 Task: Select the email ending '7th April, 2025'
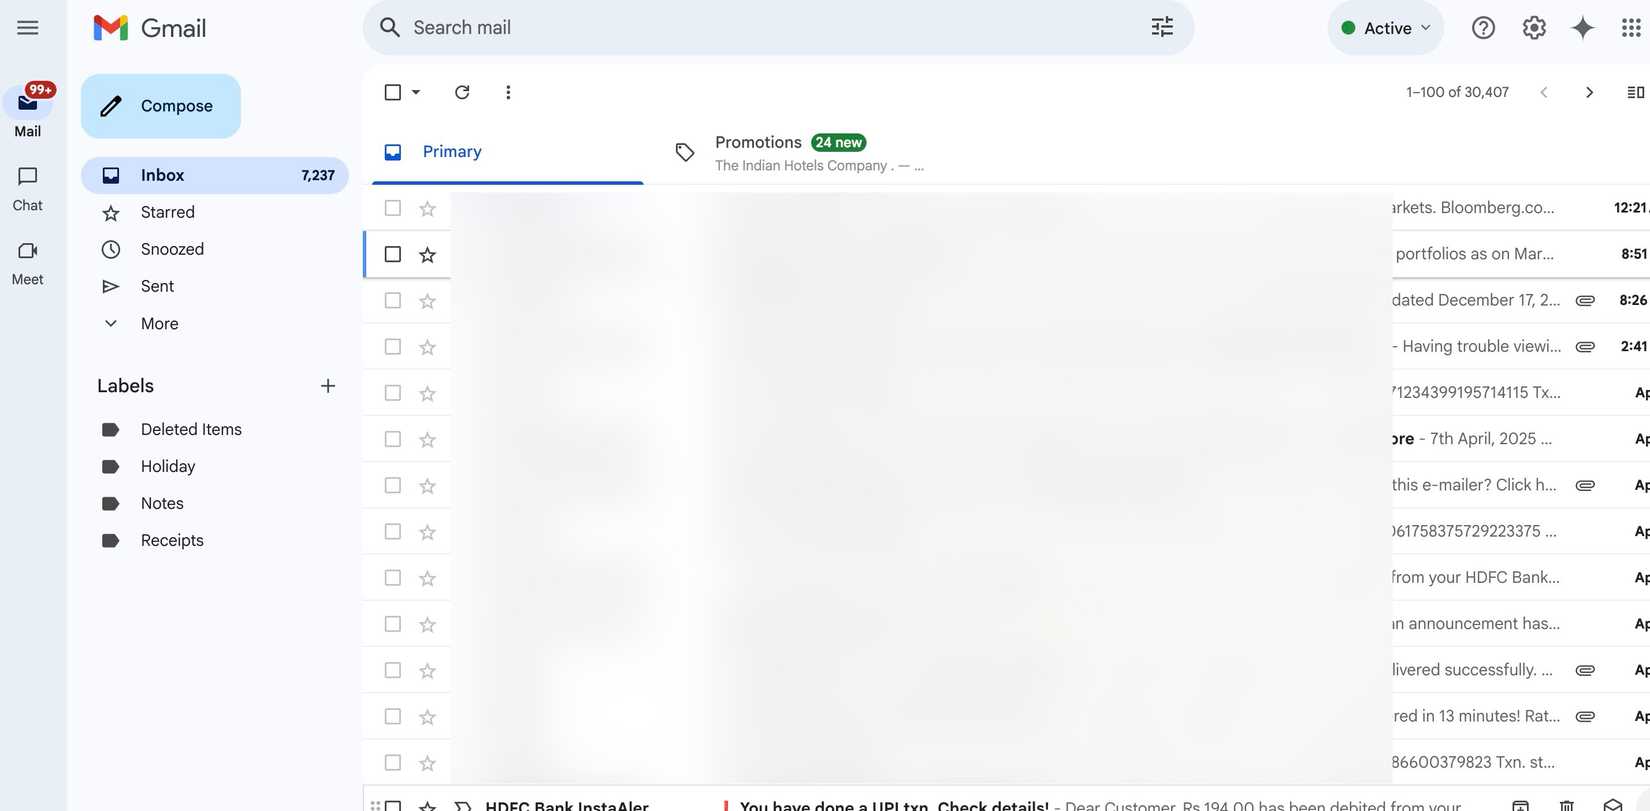pos(393,439)
